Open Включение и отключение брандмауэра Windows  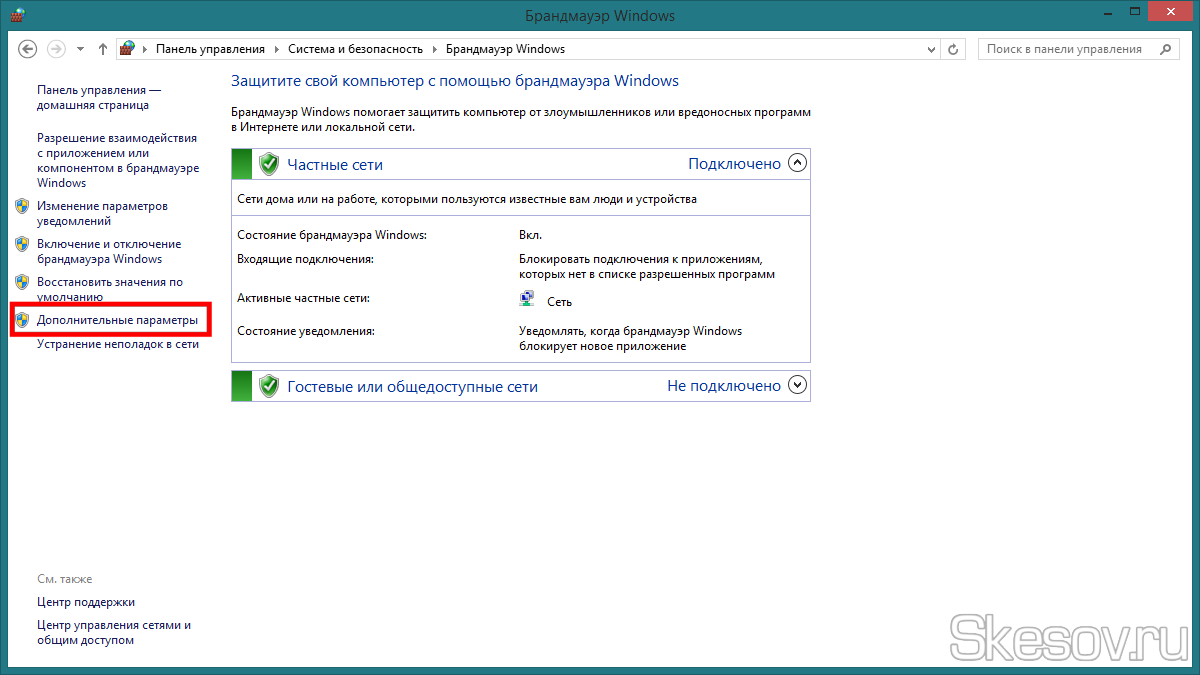pyautogui.click(x=108, y=251)
